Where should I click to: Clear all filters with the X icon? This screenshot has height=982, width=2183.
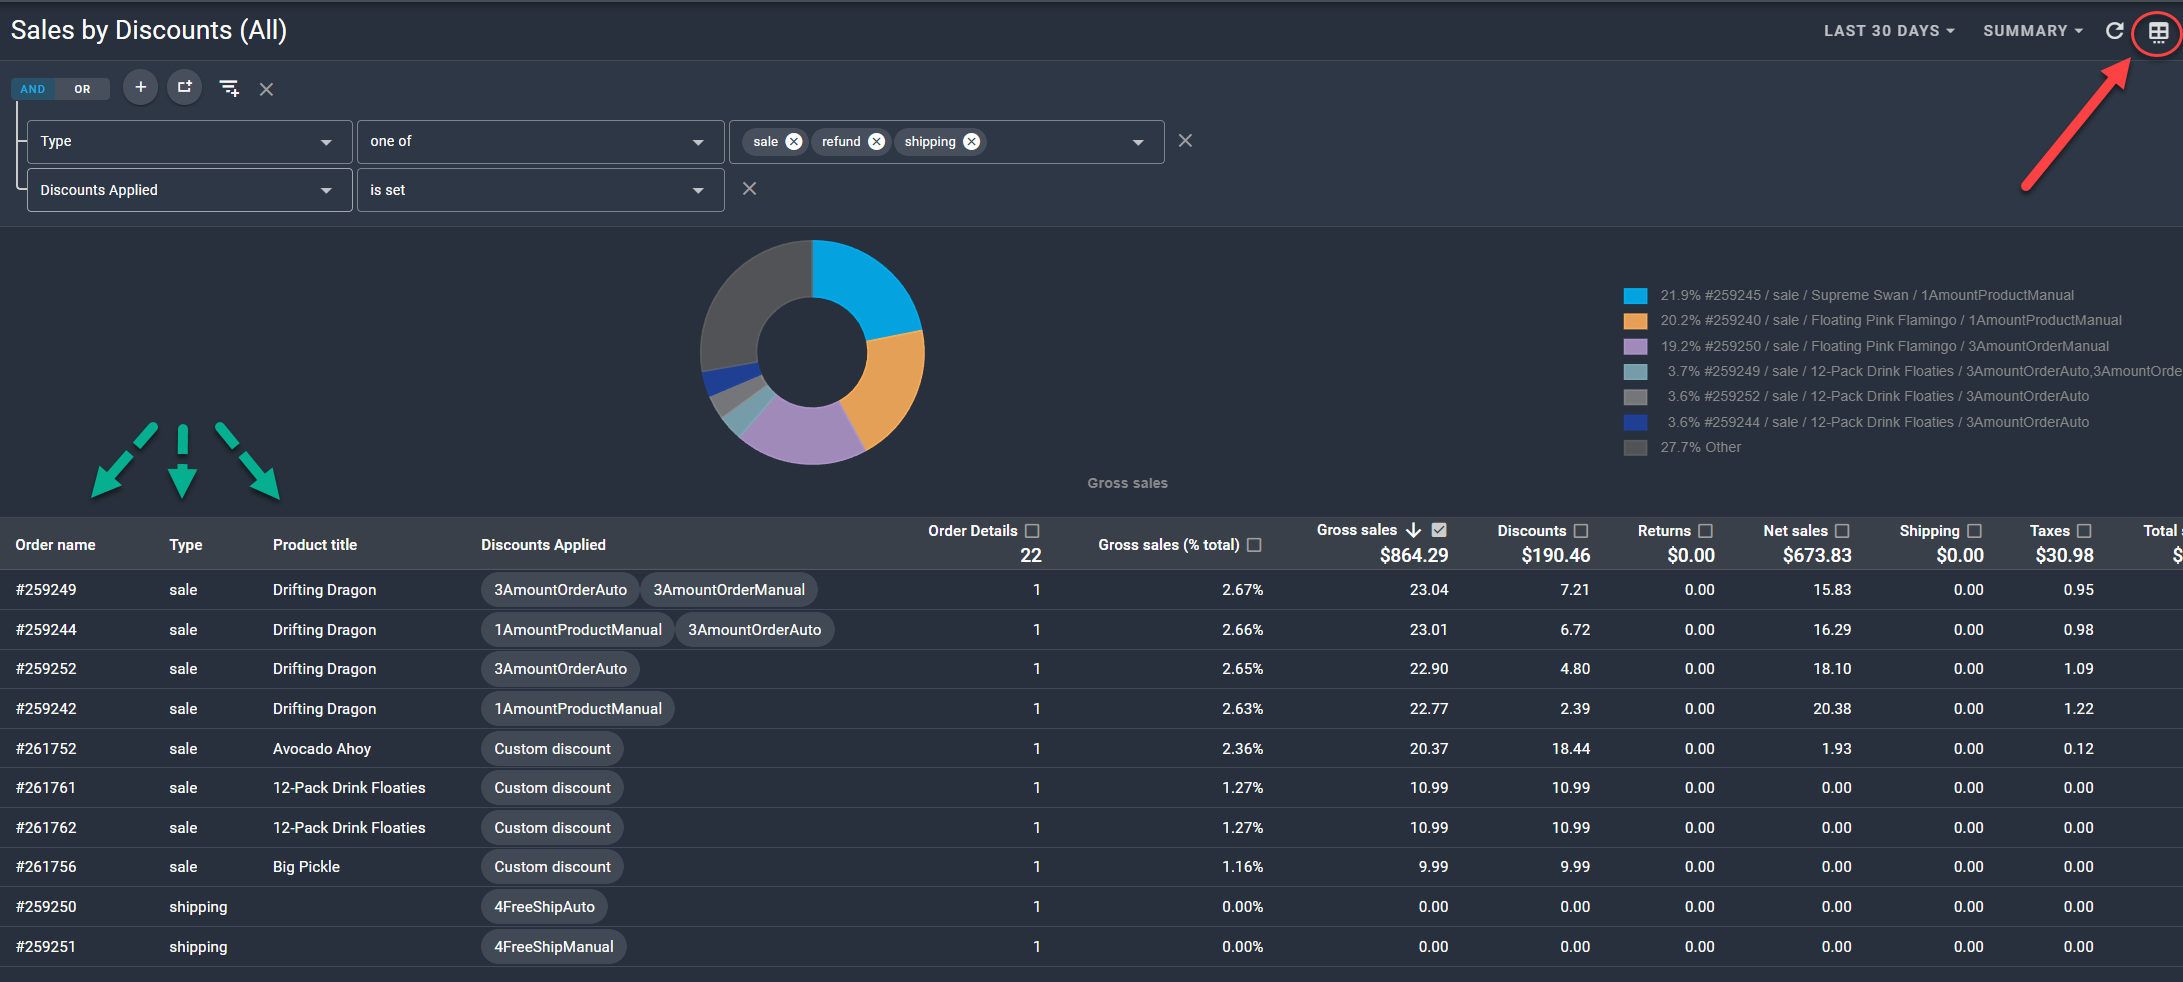[266, 89]
